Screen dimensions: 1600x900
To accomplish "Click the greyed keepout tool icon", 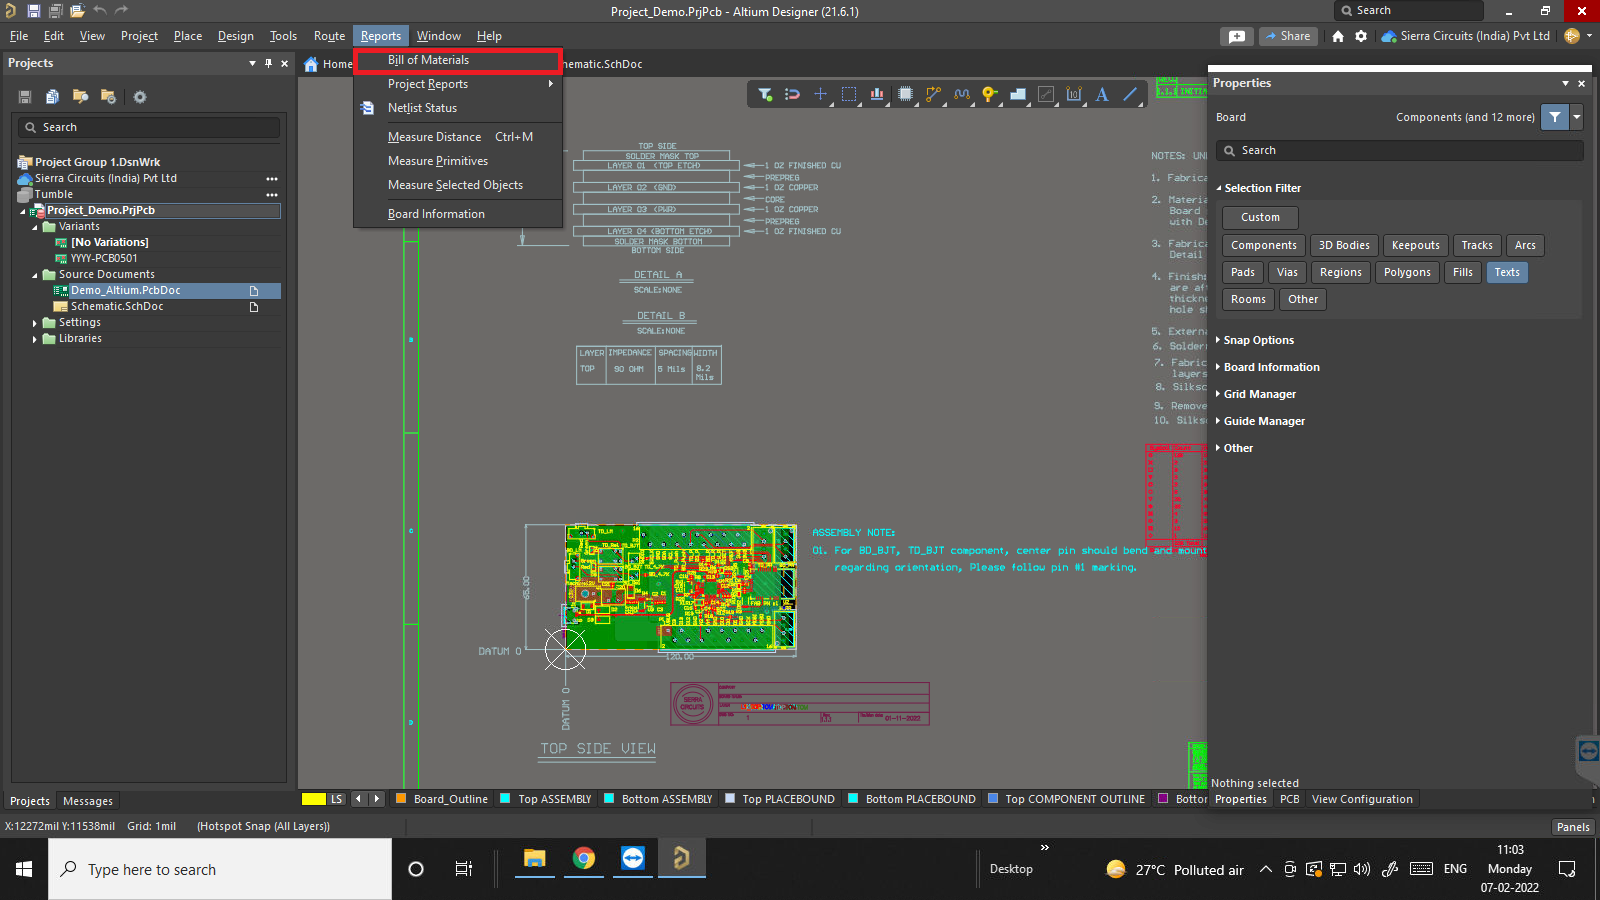I will [x=1046, y=94].
